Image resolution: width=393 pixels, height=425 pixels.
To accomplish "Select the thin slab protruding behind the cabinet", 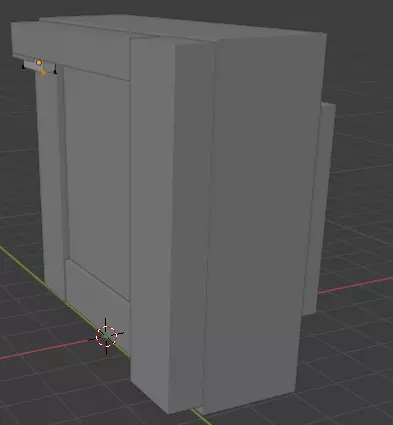I will 320,208.
